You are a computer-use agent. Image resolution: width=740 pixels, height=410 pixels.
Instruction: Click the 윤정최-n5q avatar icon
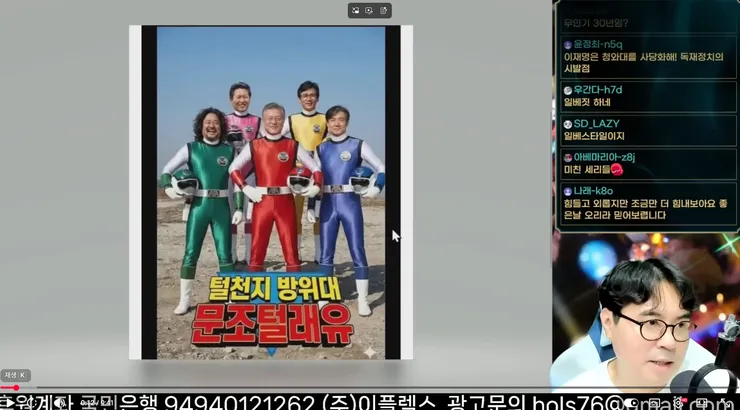tap(568, 45)
